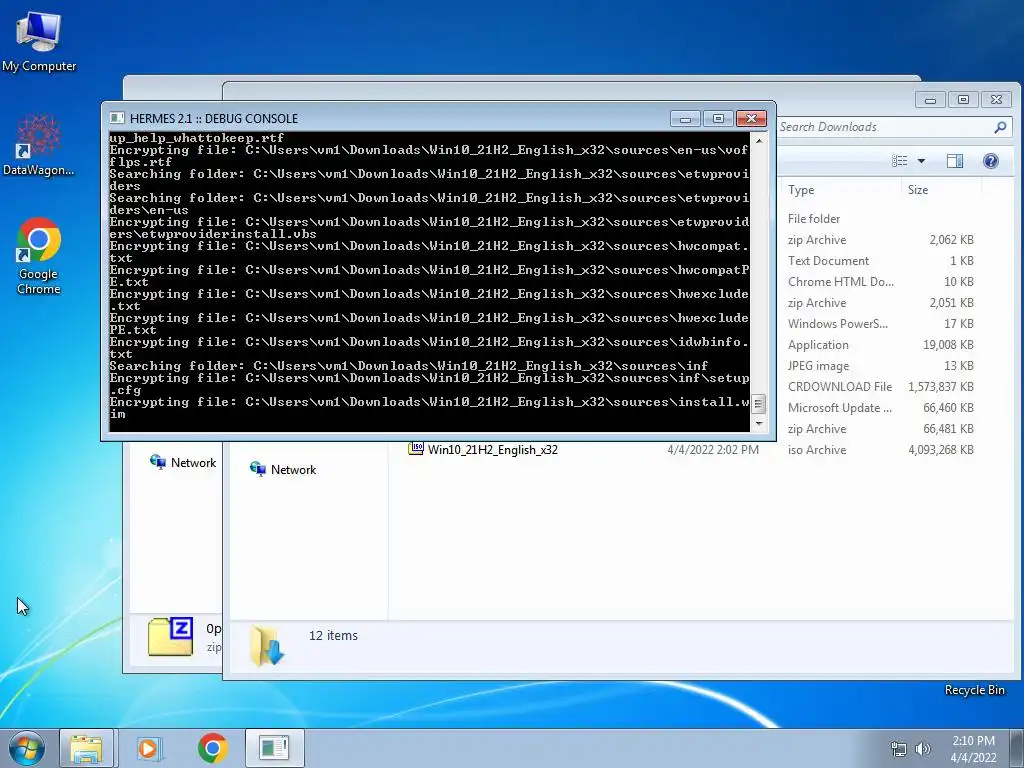1024x768 pixels.
Task: Select HERMES console taskbar button
Action: (x=274, y=748)
